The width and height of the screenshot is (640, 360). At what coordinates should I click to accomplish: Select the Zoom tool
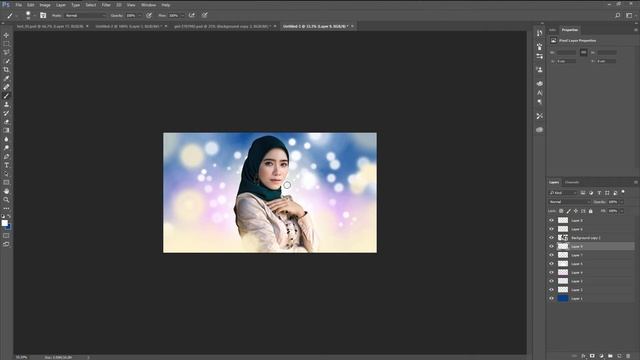coord(6,200)
